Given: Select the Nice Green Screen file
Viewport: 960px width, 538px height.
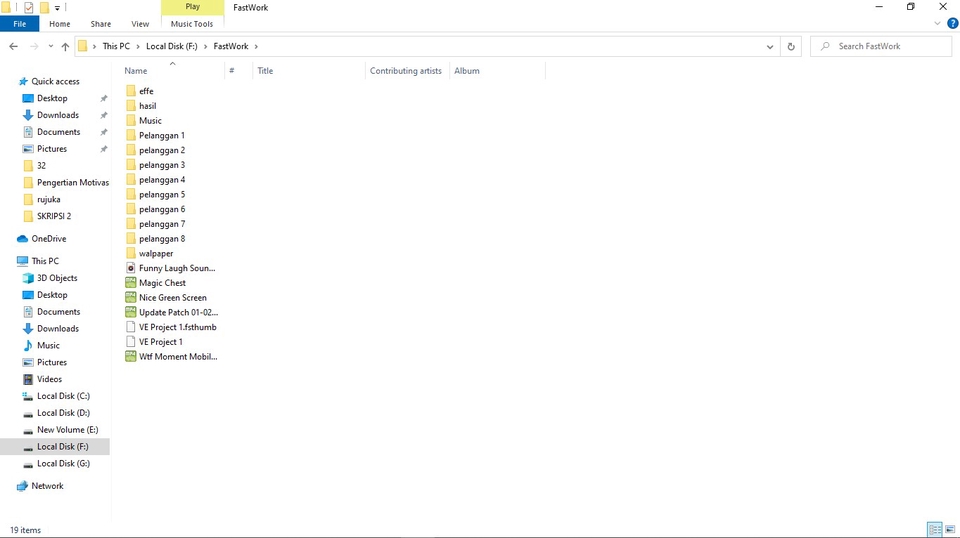Looking at the screenshot, I should 166,297.
